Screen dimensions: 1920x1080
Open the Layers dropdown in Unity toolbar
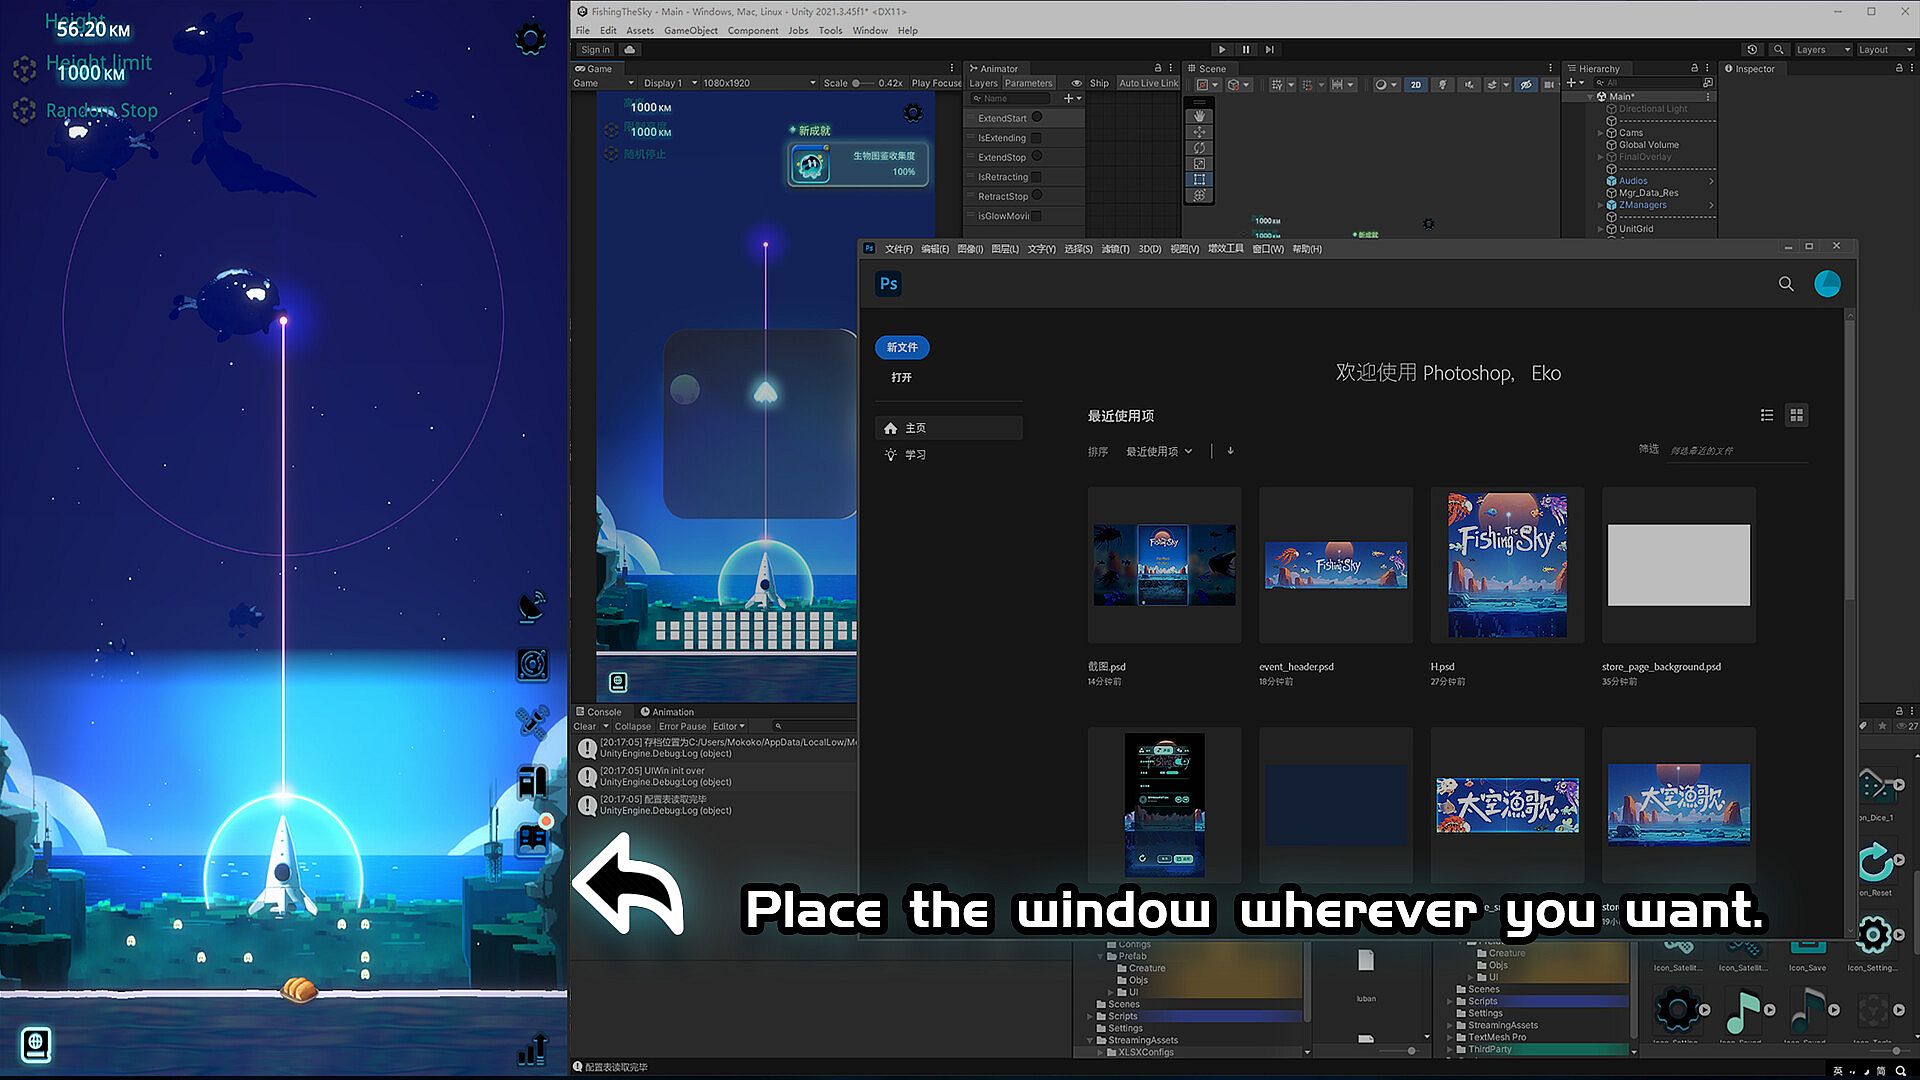1821,49
